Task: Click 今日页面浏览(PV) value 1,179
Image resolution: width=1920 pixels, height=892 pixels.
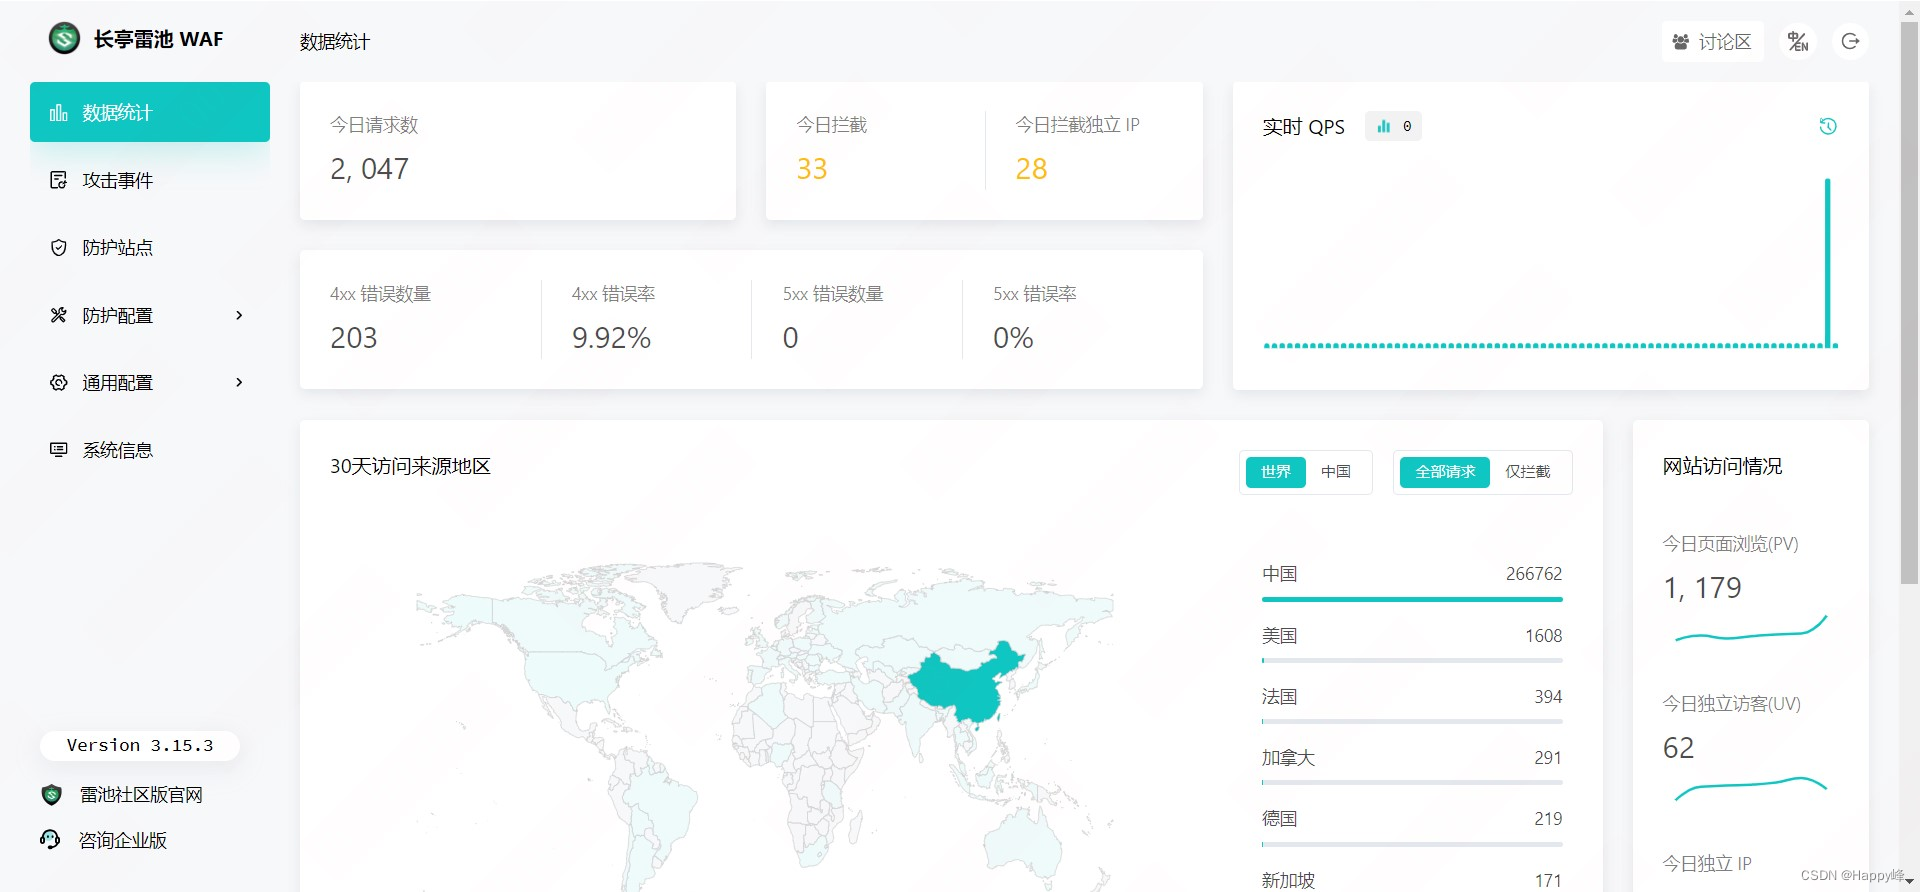Action: (1702, 588)
